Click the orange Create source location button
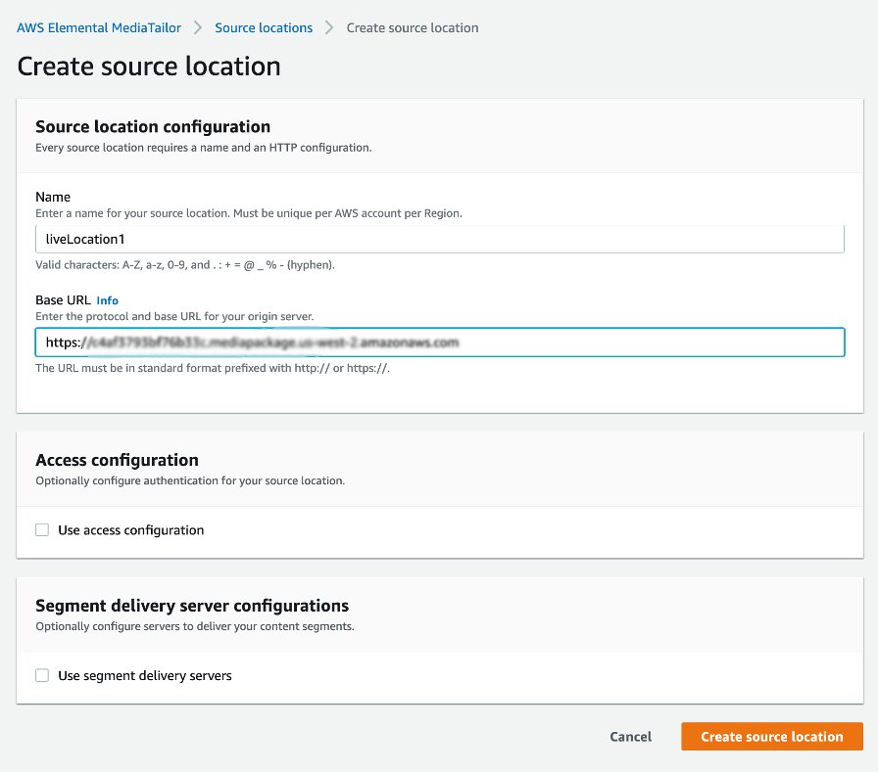 771,736
